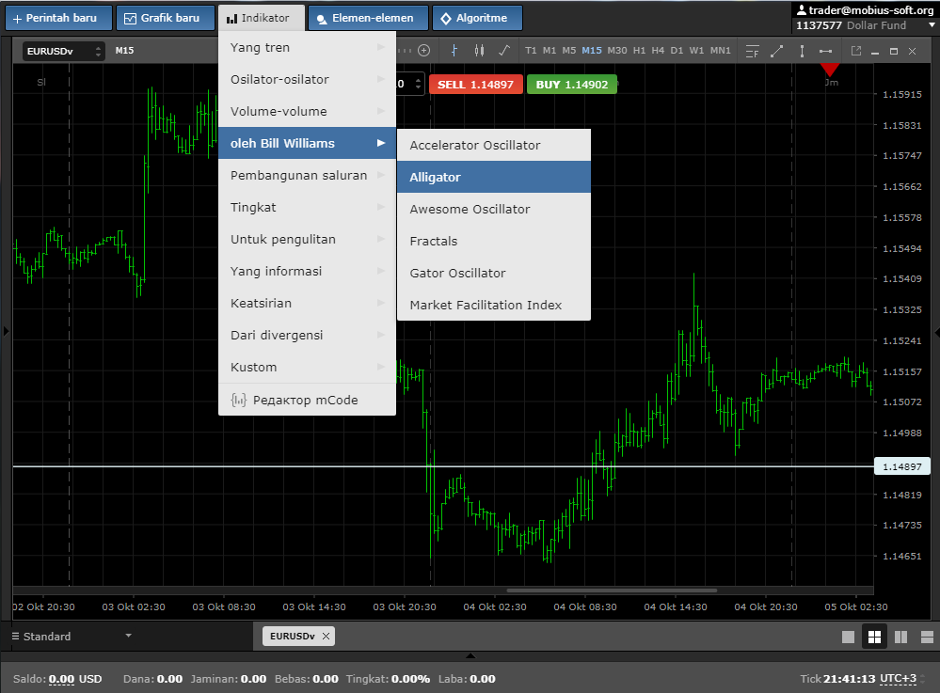Select the vertical line drawing tool
The width and height of the screenshot is (940, 693).
802,52
